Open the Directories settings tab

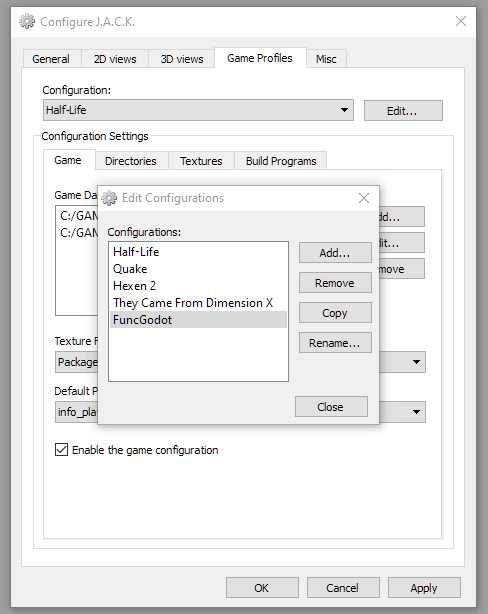click(131, 161)
